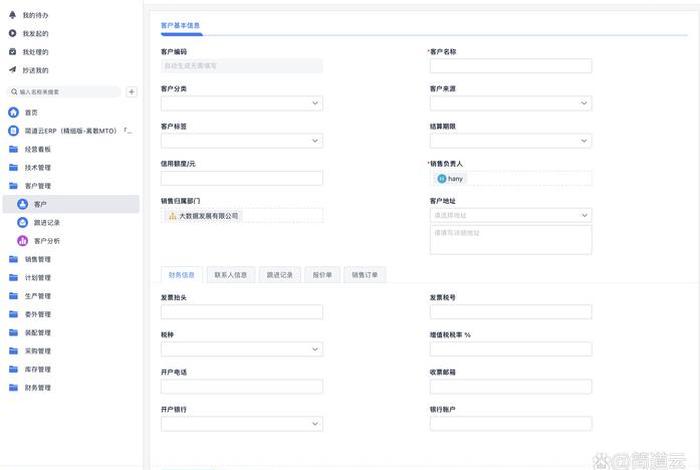This screenshot has width=700, height=470.
Task: Click the 增值税税率 % input field
Action: [511, 349]
